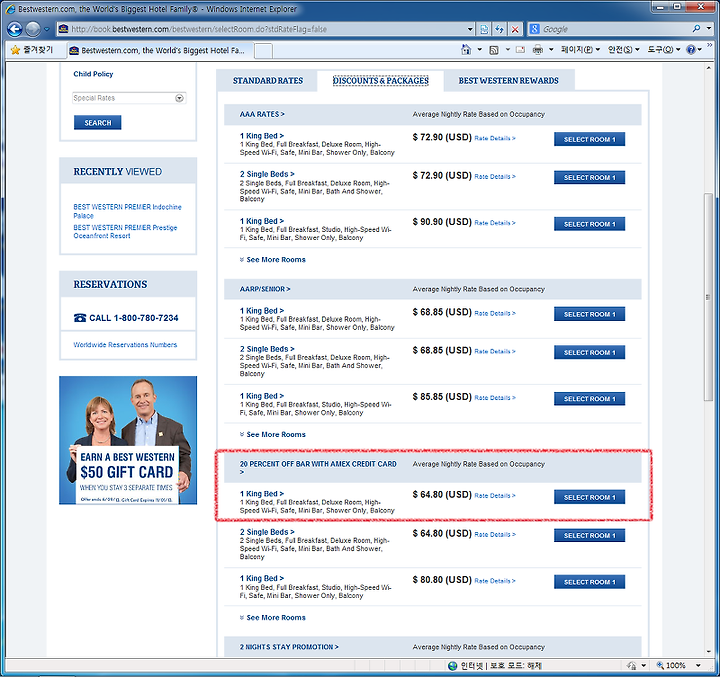Open the Safety (안전) menu

click(624, 50)
